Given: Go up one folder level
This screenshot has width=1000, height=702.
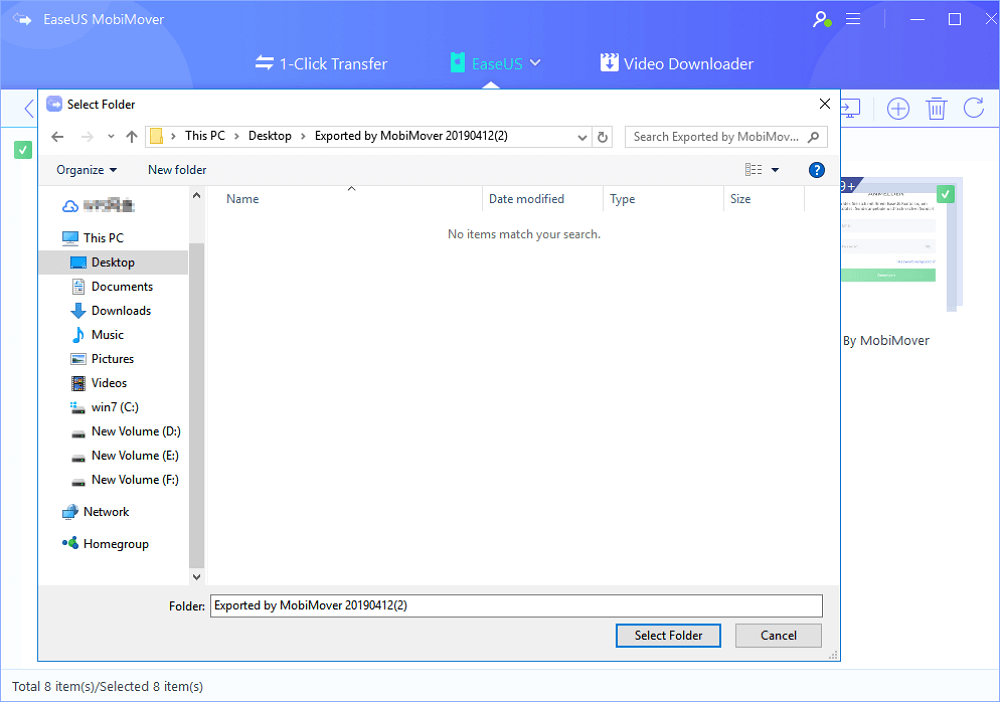Looking at the screenshot, I should click(131, 136).
